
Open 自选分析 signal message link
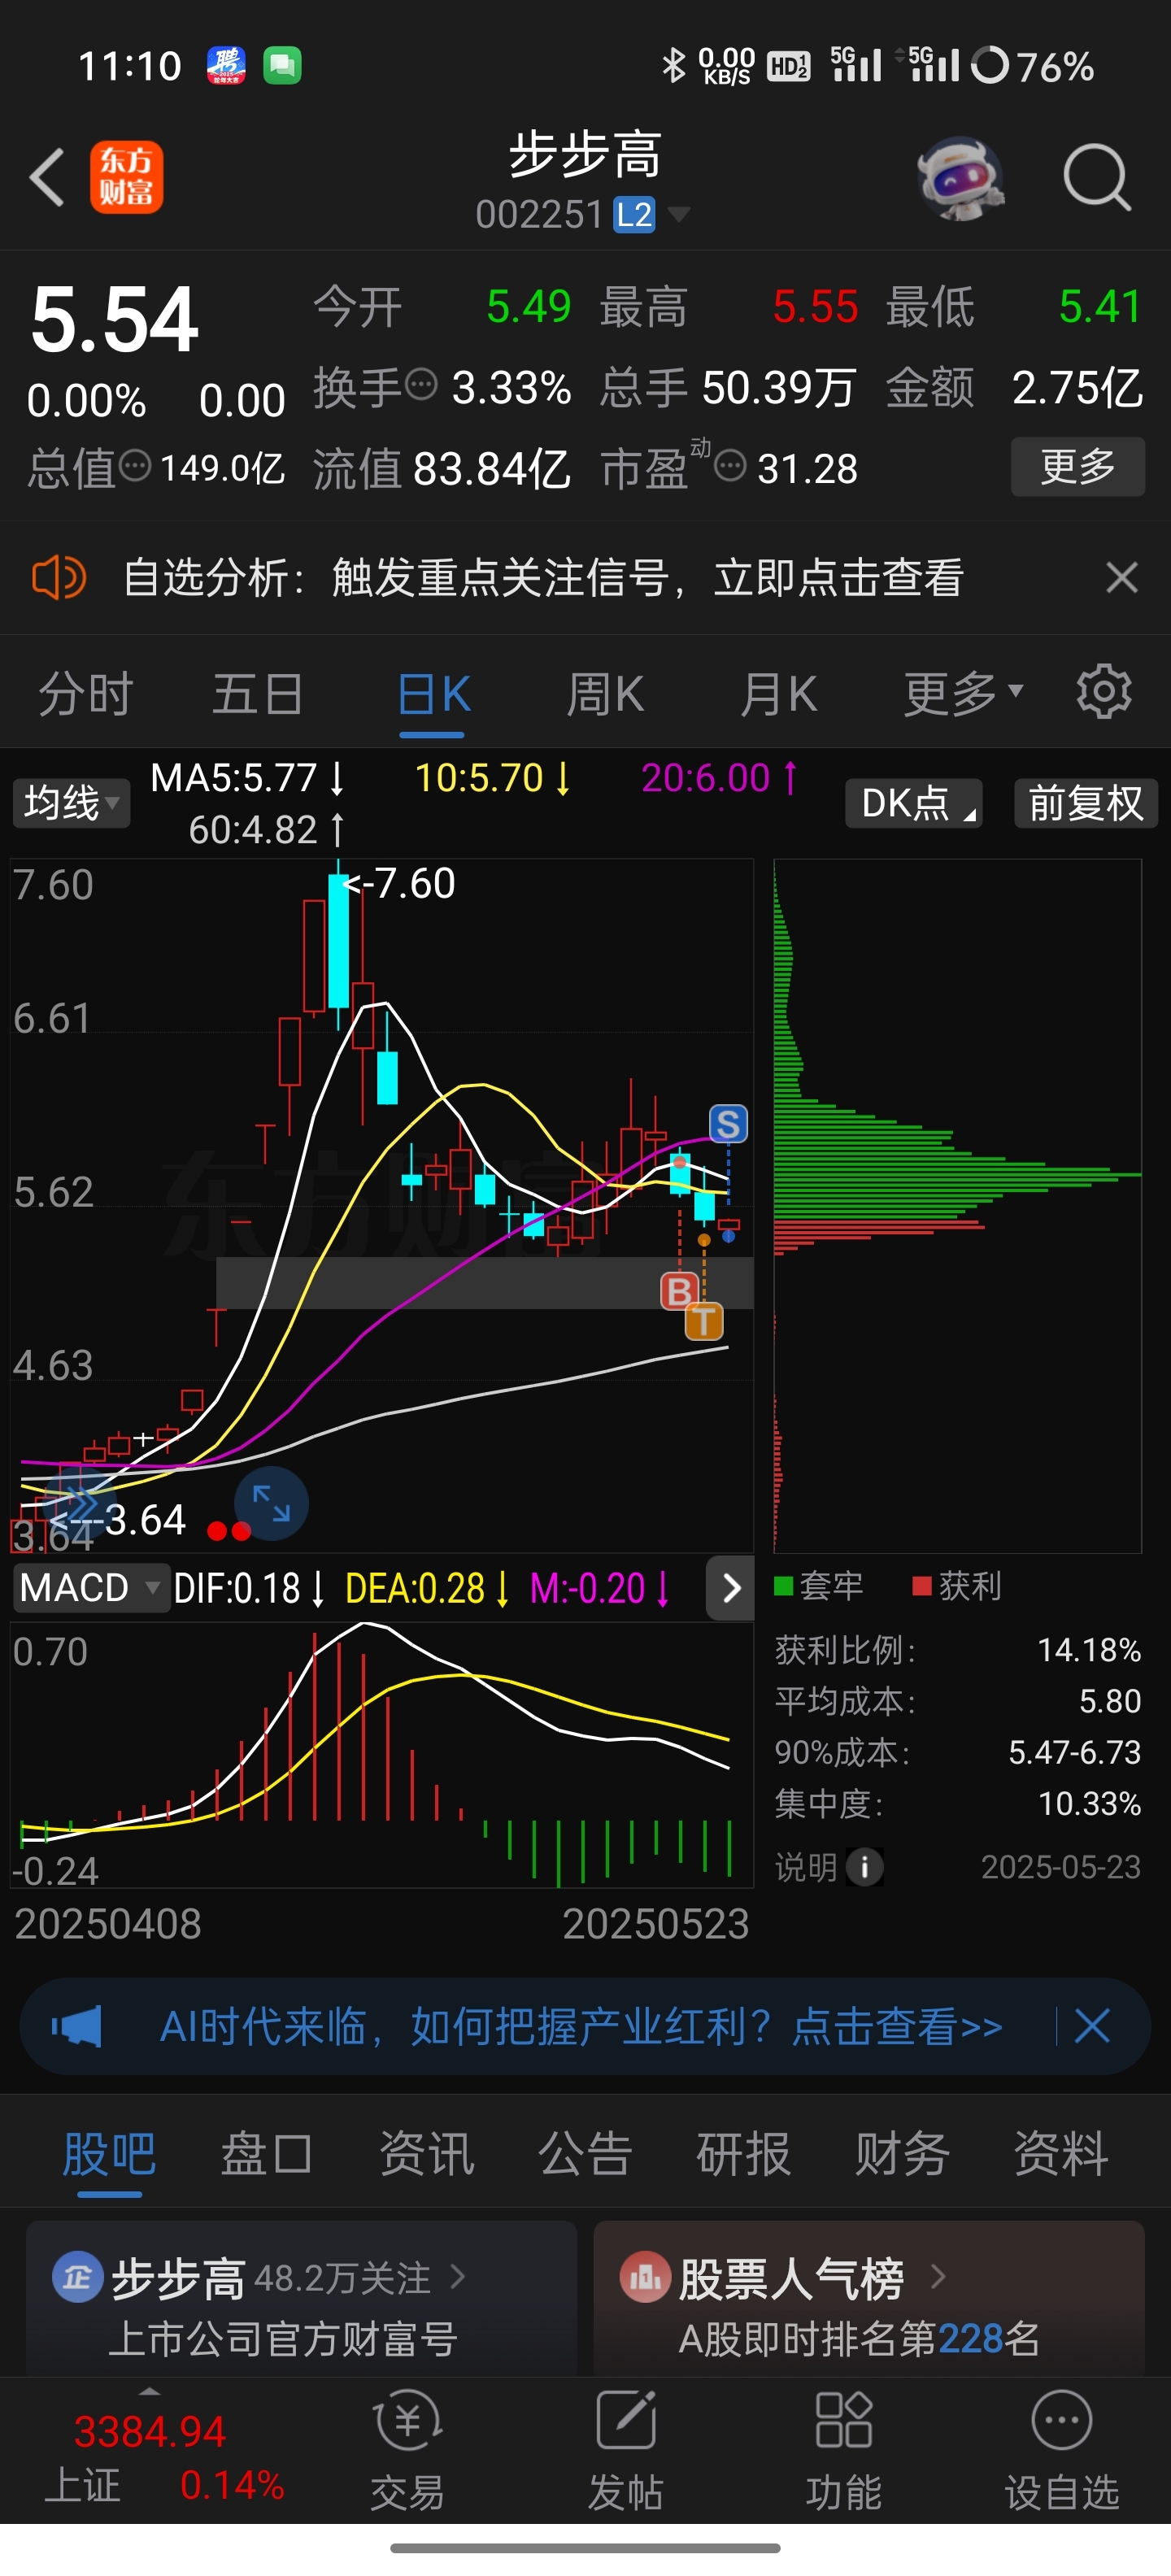[543, 577]
